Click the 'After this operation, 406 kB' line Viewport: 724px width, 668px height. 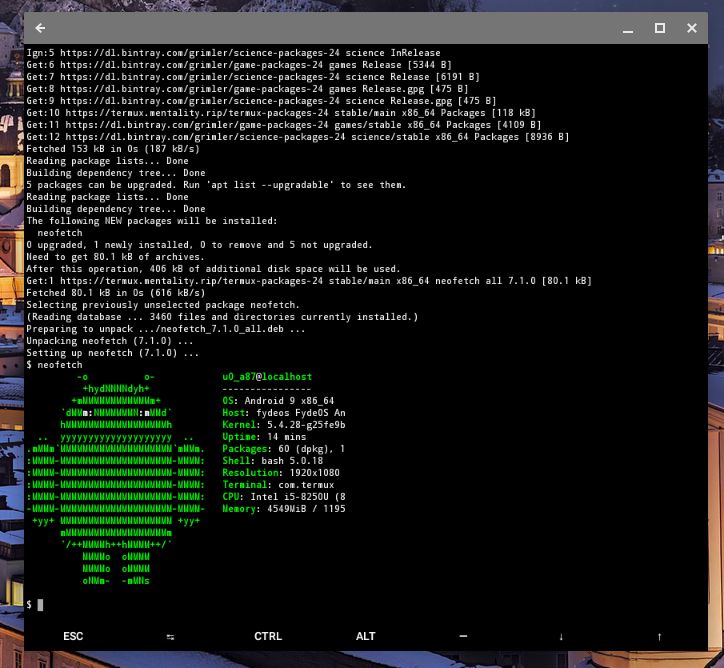tap(213, 269)
